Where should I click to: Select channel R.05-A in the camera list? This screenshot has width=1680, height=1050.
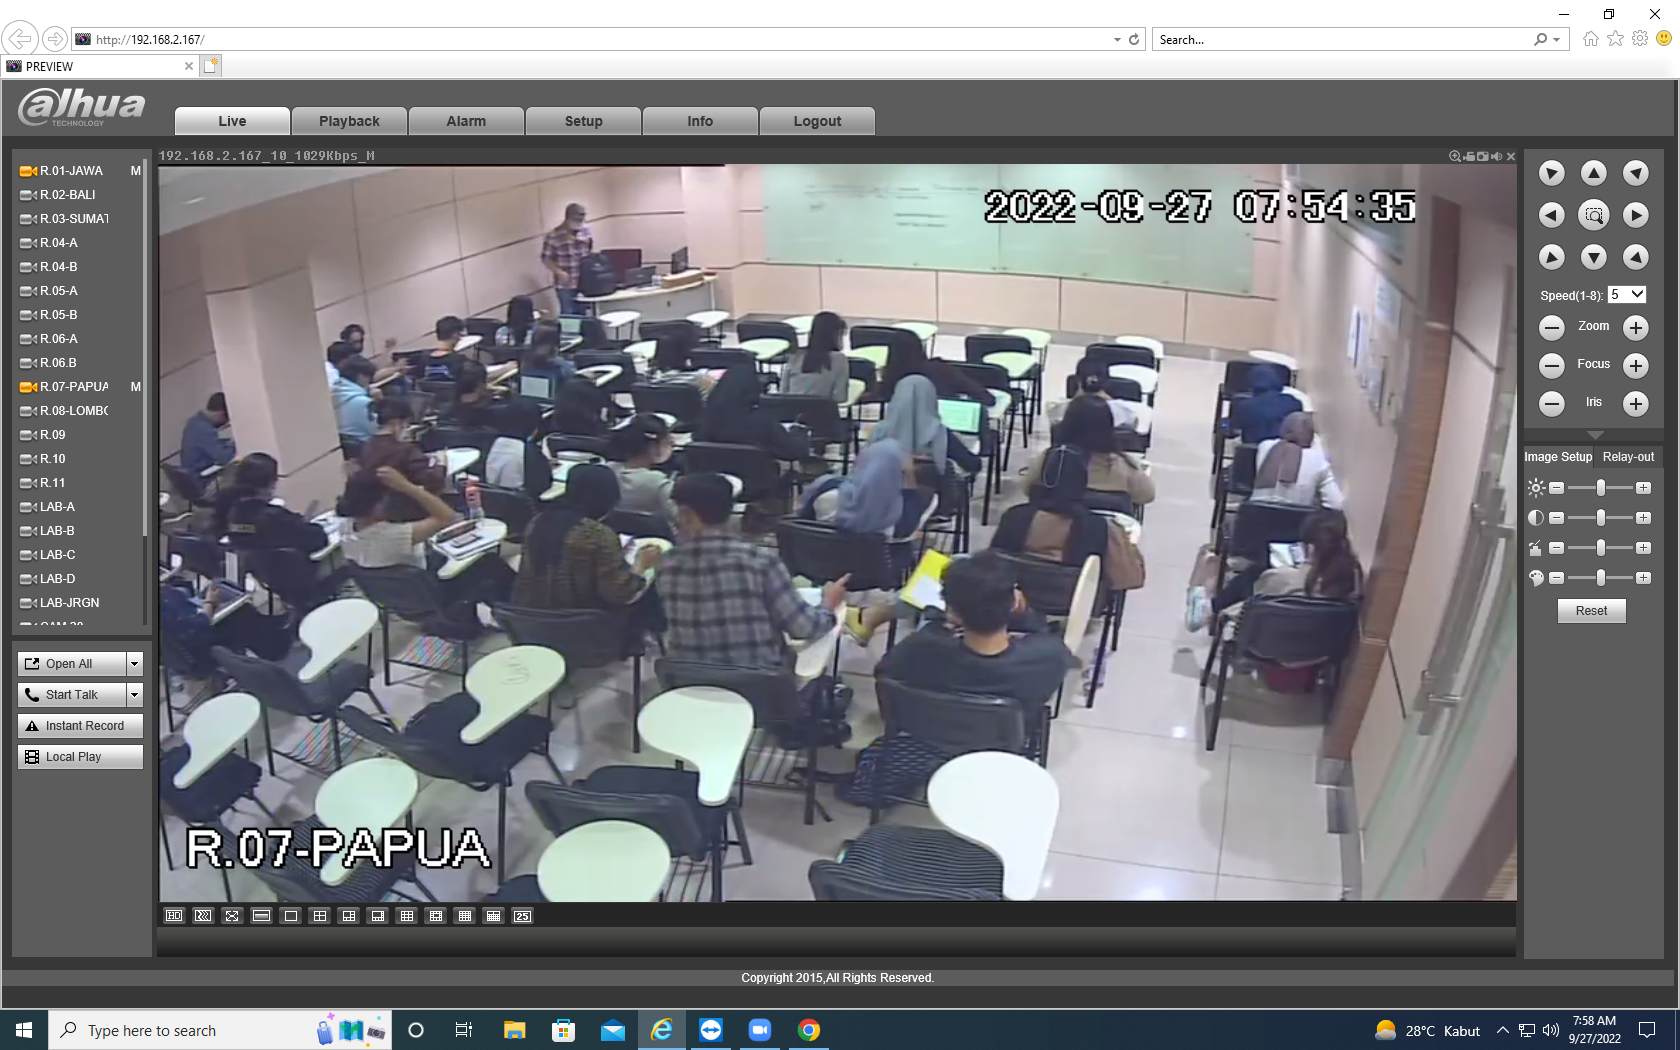coord(58,291)
